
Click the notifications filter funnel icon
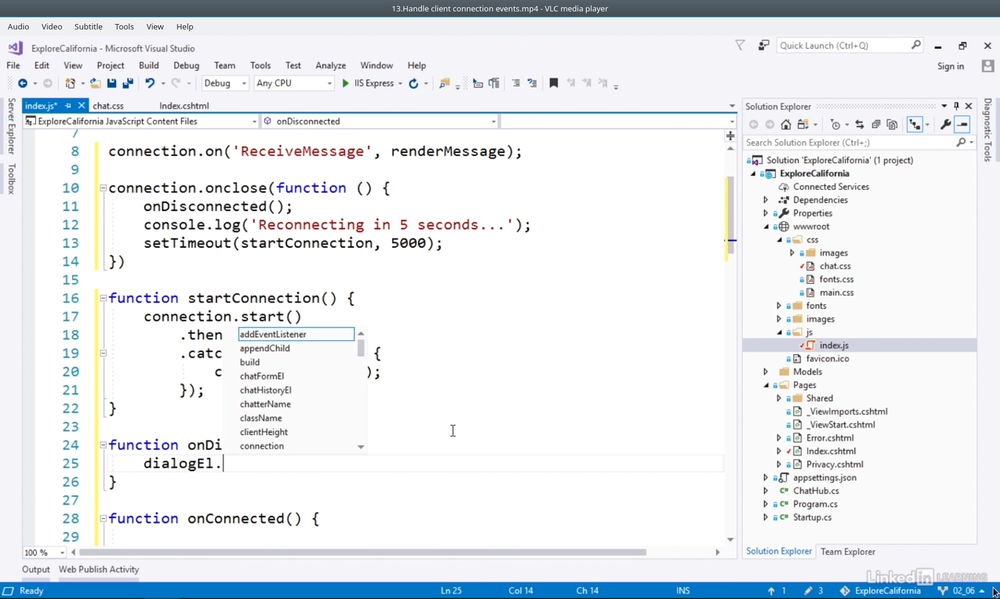point(740,45)
